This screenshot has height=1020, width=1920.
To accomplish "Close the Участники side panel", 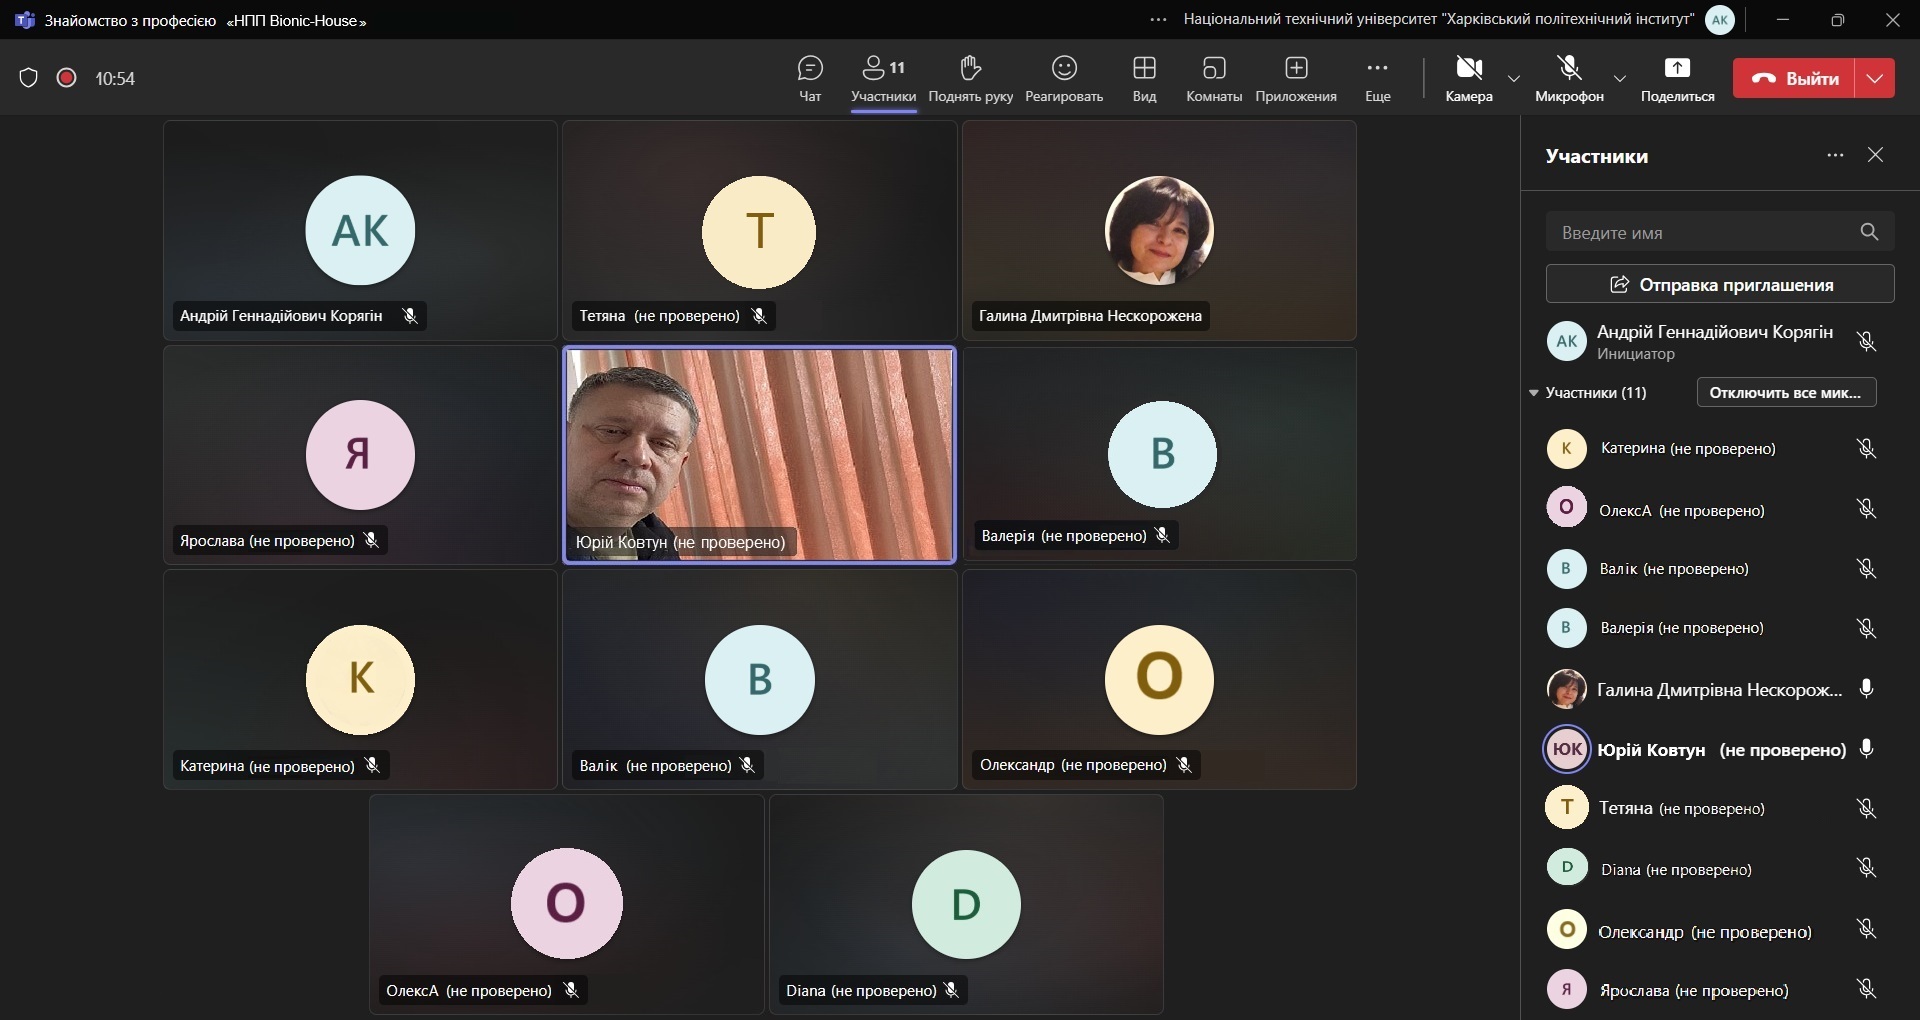I will [x=1876, y=155].
